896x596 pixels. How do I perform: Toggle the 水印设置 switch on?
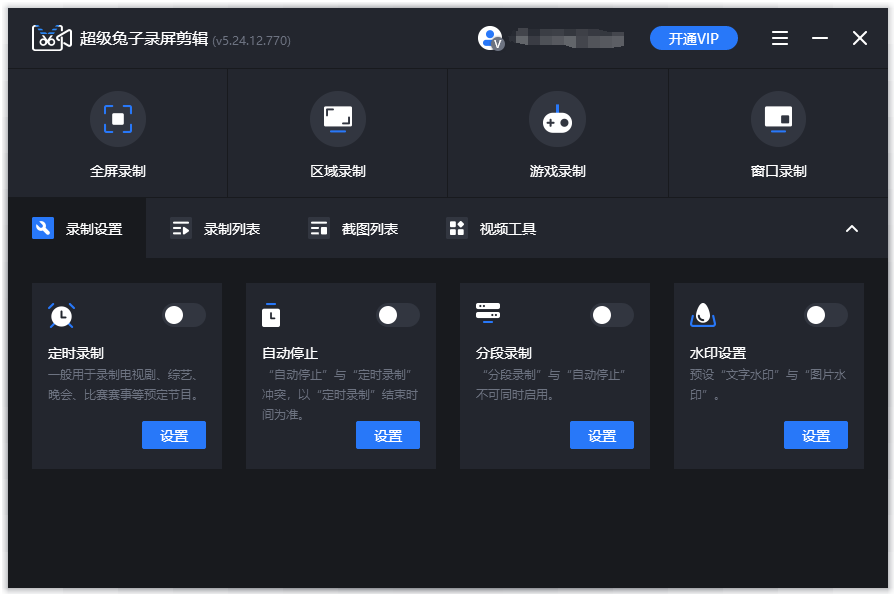(x=826, y=315)
